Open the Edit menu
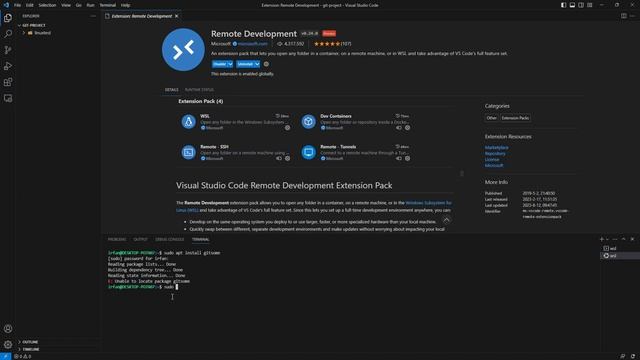 [30, 5]
